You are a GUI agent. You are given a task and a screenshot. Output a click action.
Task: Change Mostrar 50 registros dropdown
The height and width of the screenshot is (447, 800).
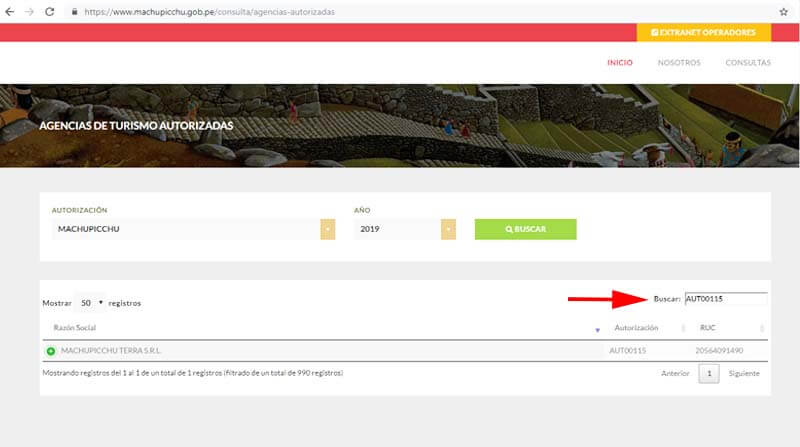click(91, 301)
